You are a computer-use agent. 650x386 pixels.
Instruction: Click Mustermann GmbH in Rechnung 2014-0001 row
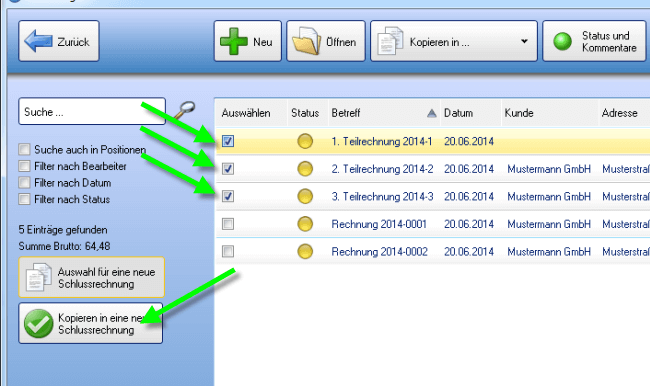tap(549, 224)
